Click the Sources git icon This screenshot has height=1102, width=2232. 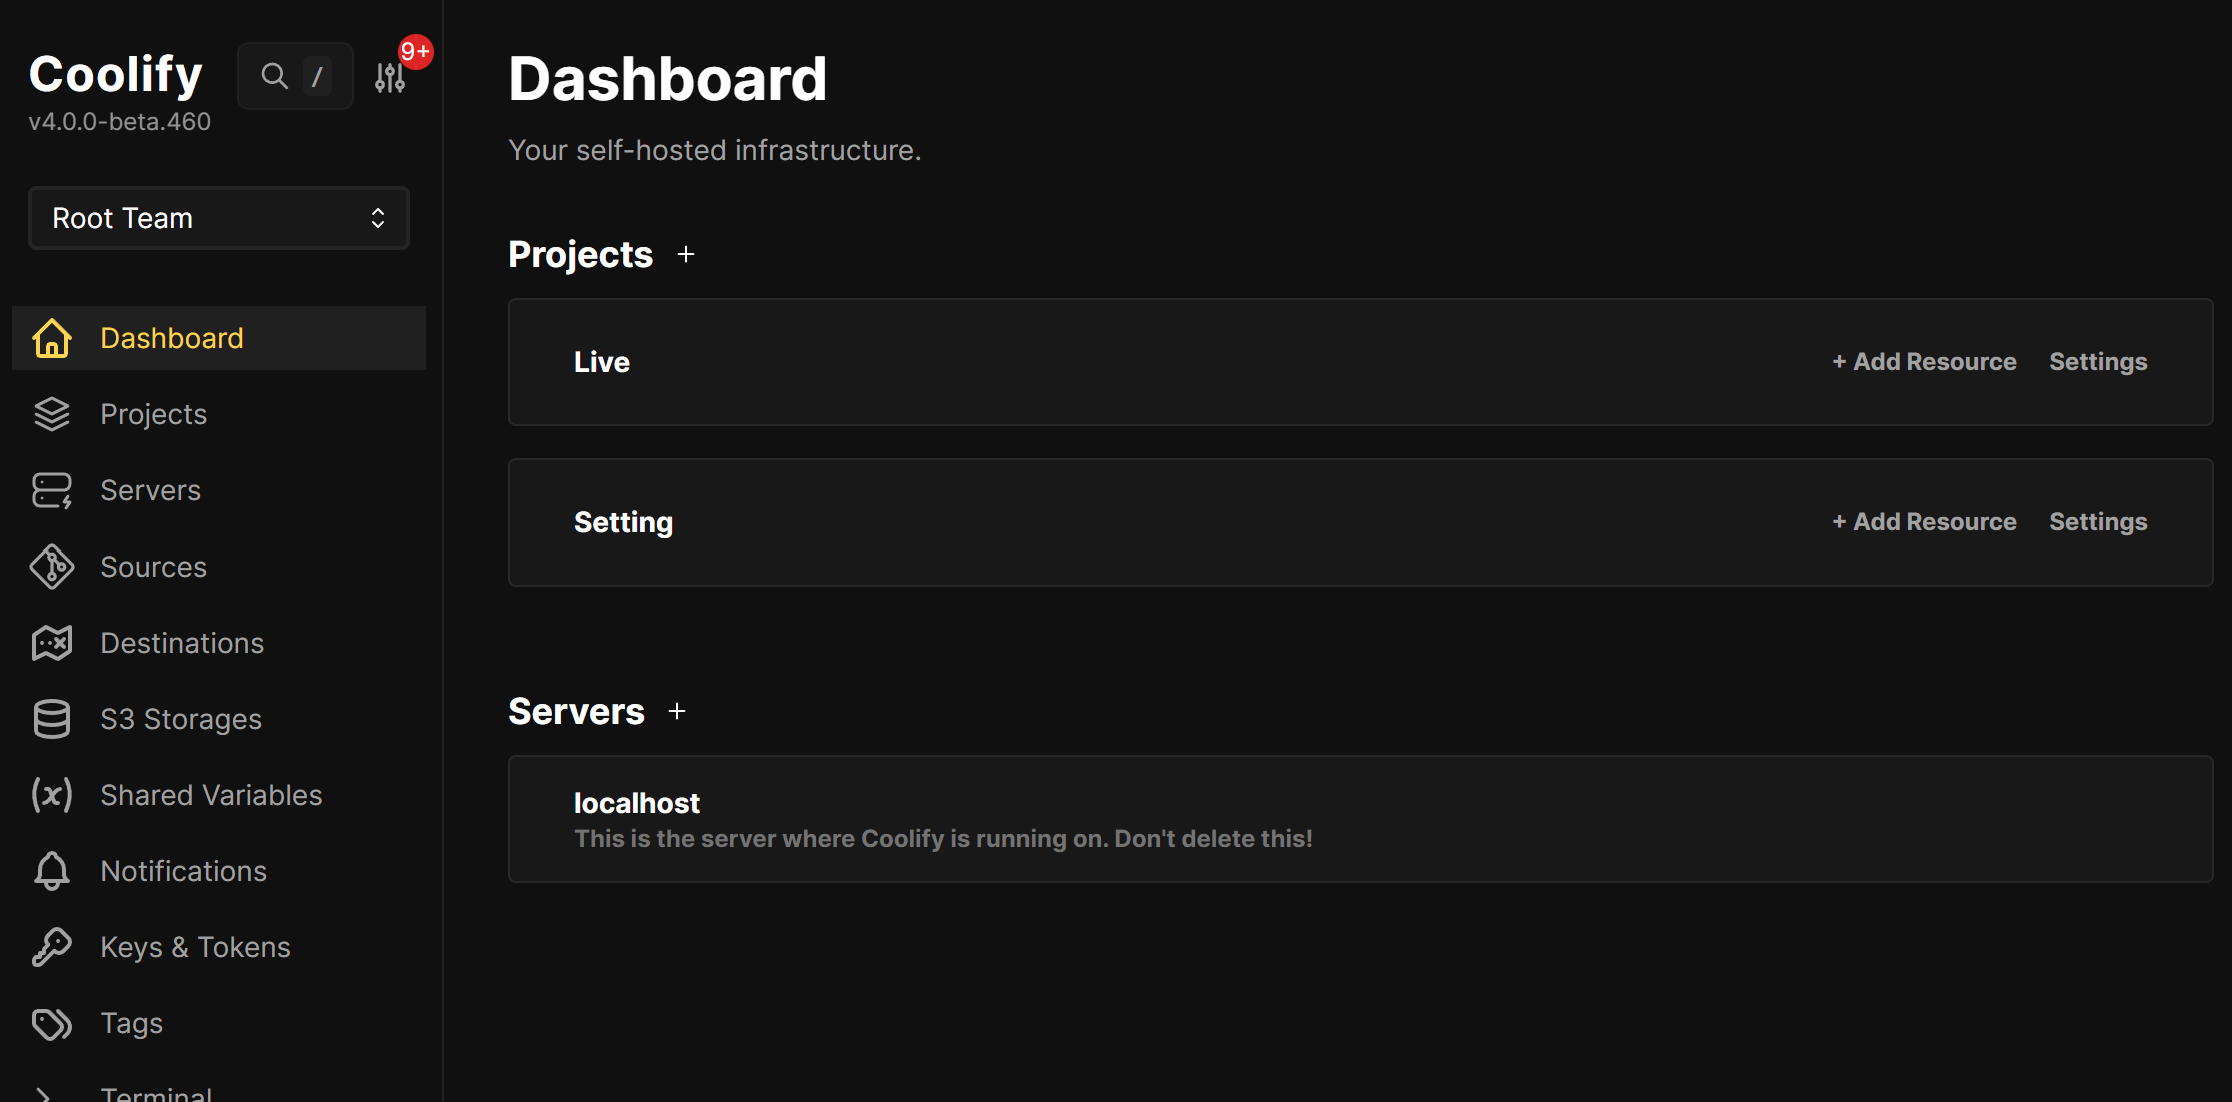[52, 567]
